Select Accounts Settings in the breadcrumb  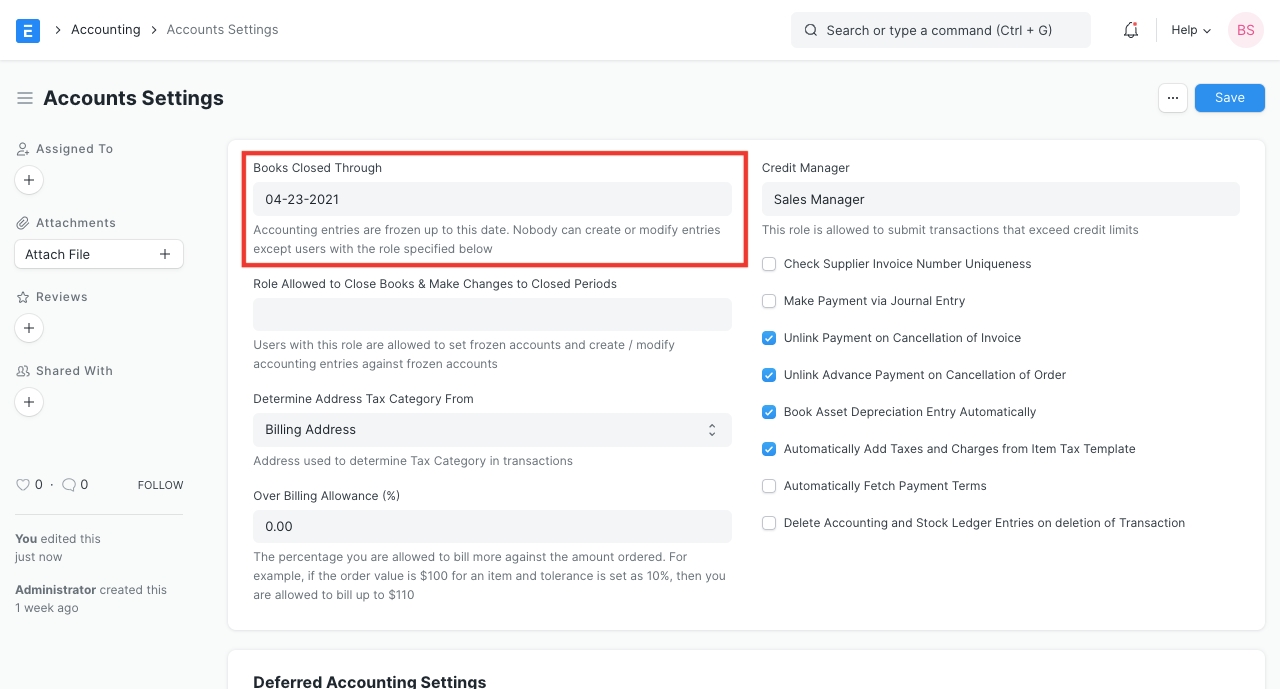(x=222, y=30)
